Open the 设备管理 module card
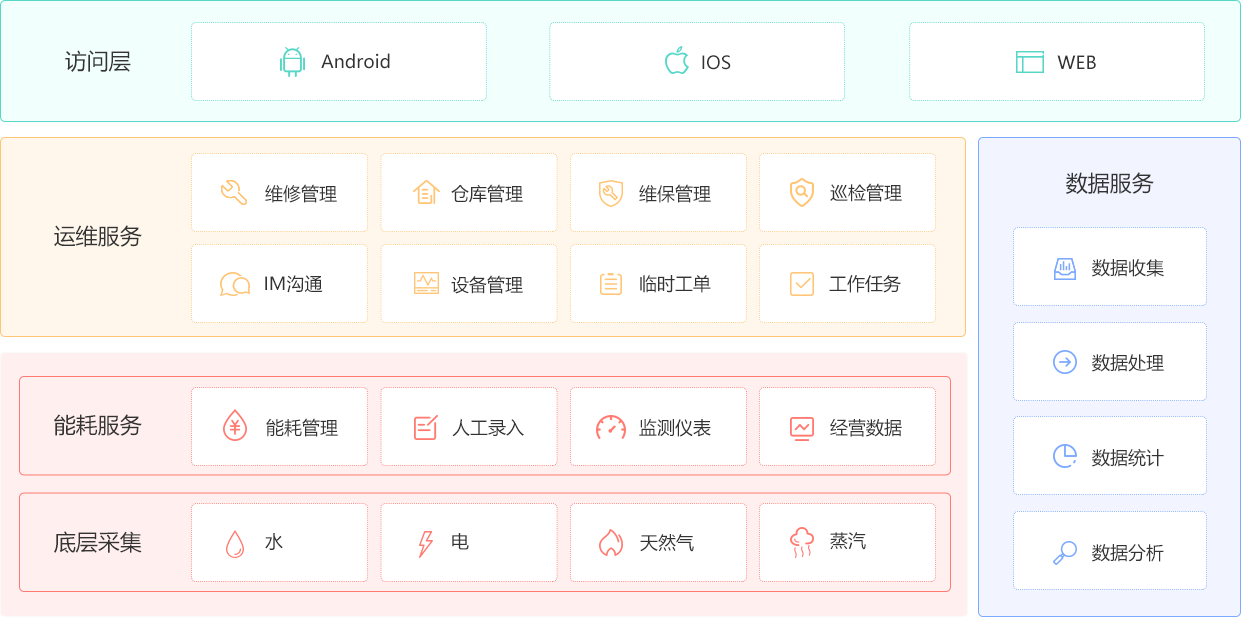The image size is (1241, 617). (x=468, y=284)
